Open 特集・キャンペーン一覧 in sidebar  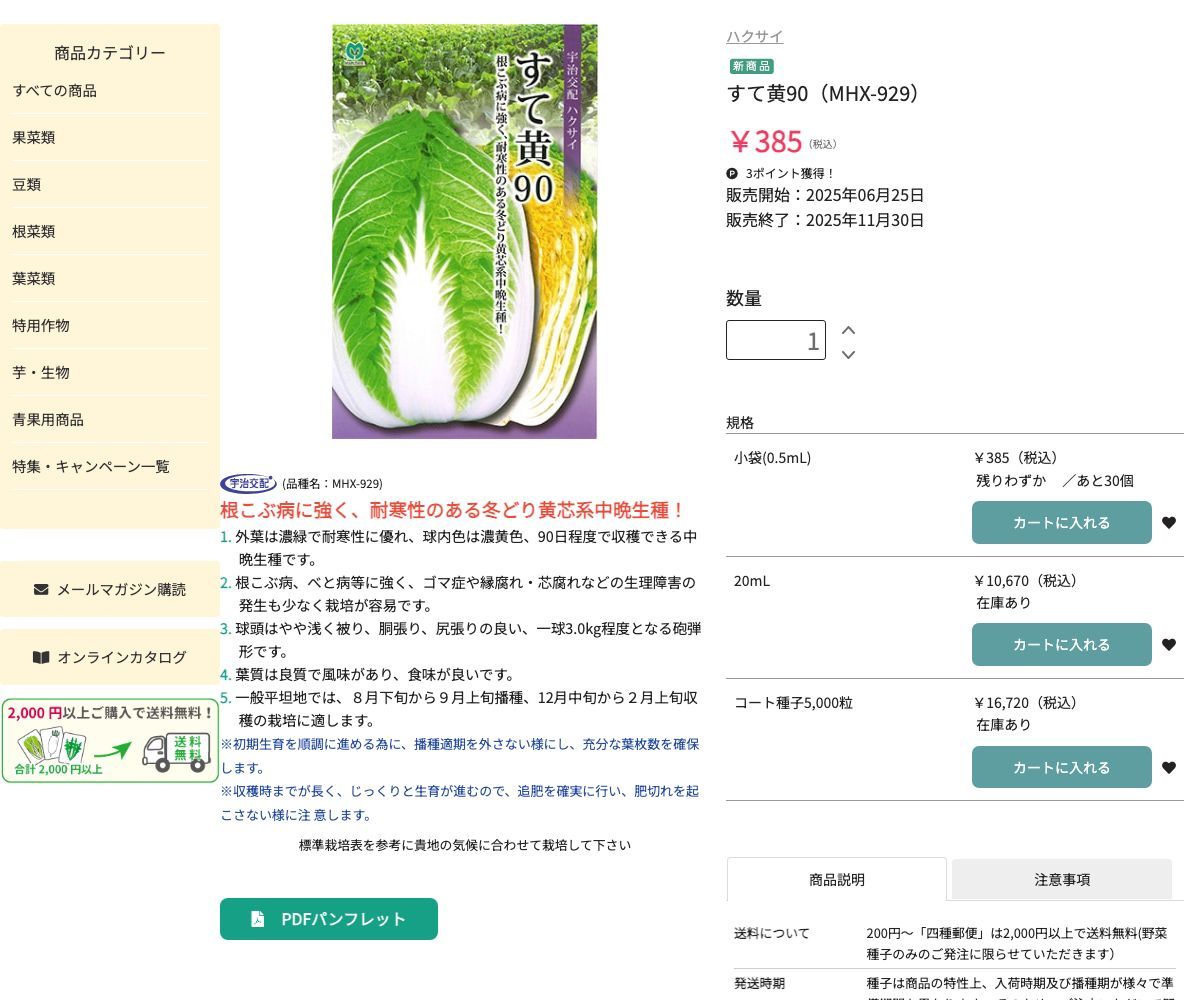[91, 467]
